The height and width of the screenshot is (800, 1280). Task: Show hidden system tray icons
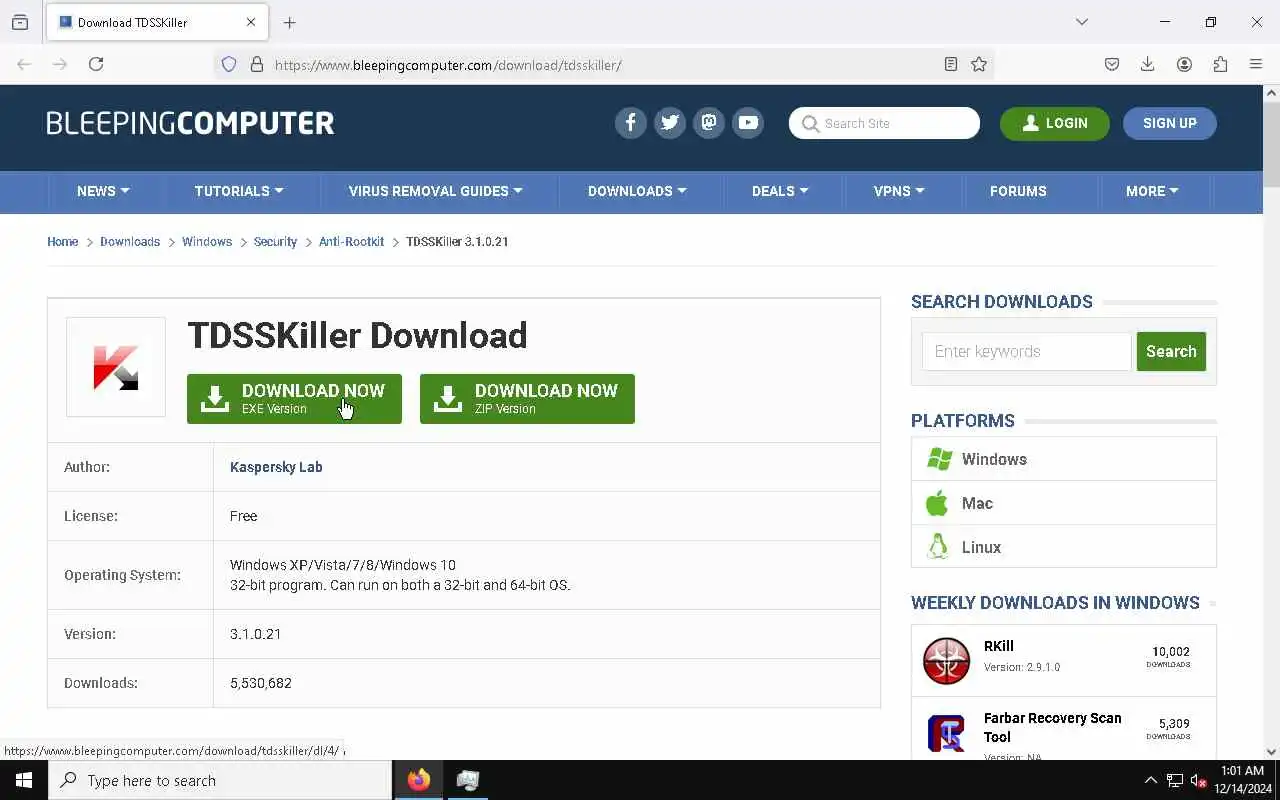(1150, 780)
